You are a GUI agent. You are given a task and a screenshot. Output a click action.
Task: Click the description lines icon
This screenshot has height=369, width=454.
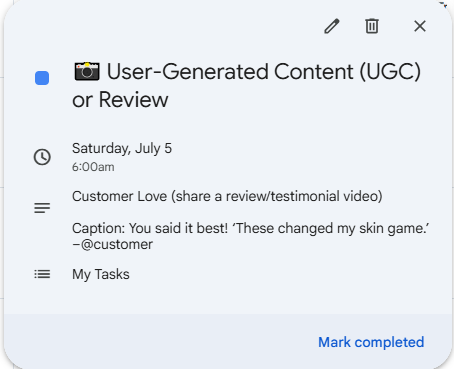point(42,208)
